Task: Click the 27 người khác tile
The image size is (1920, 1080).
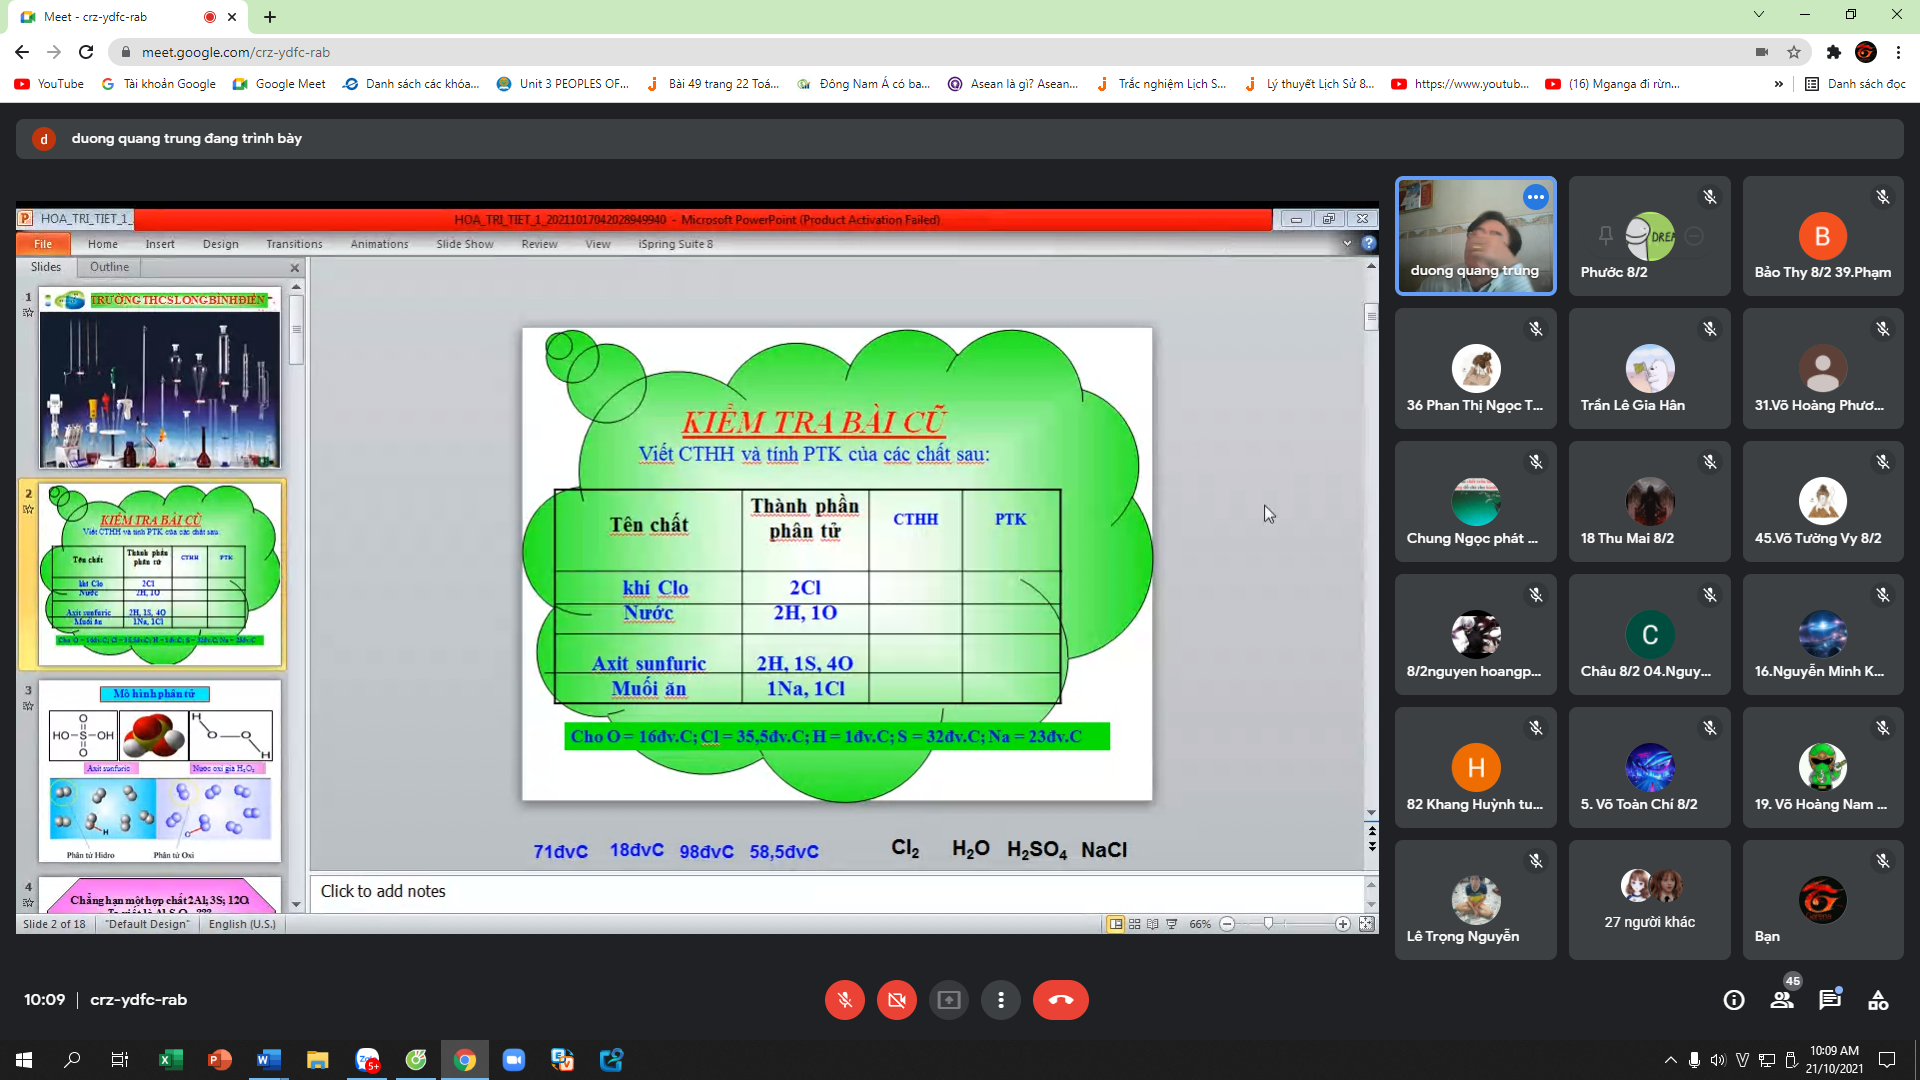Action: 1649,899
